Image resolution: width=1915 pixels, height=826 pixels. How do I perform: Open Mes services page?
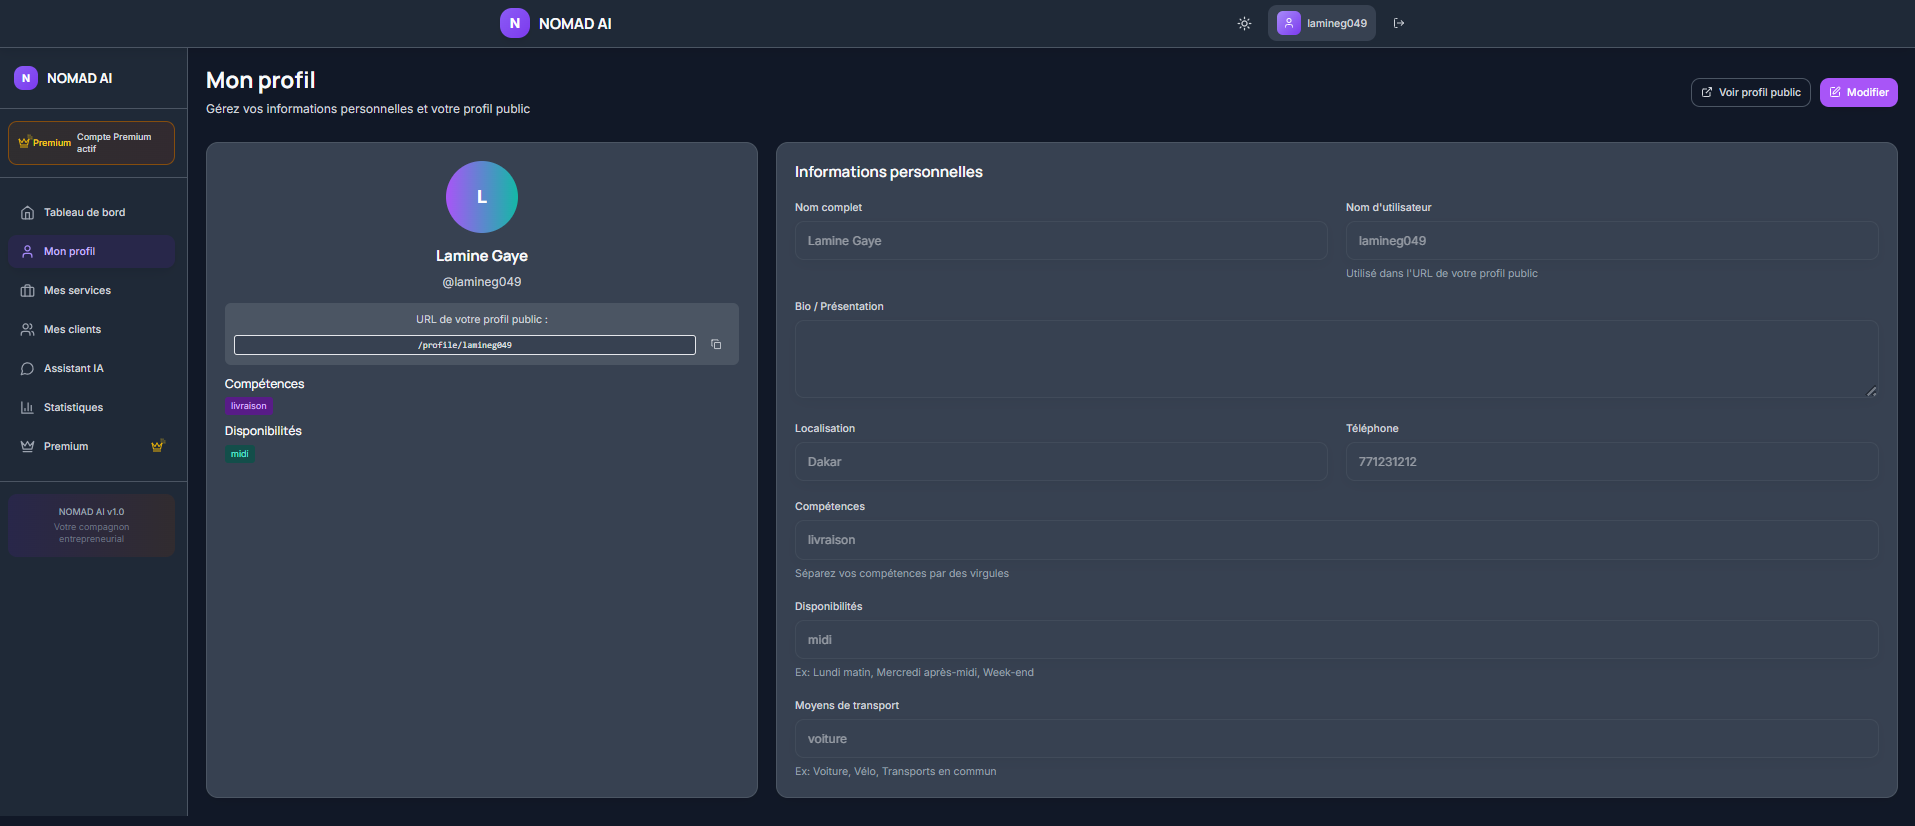(x=92, y=290)
